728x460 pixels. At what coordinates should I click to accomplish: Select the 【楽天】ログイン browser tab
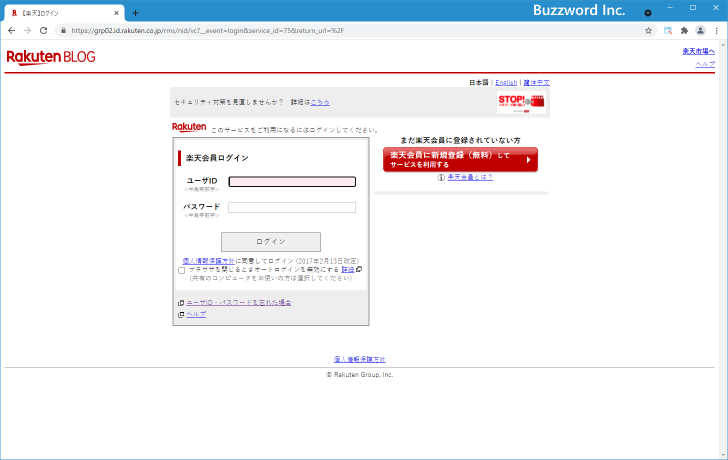point(65,13)
